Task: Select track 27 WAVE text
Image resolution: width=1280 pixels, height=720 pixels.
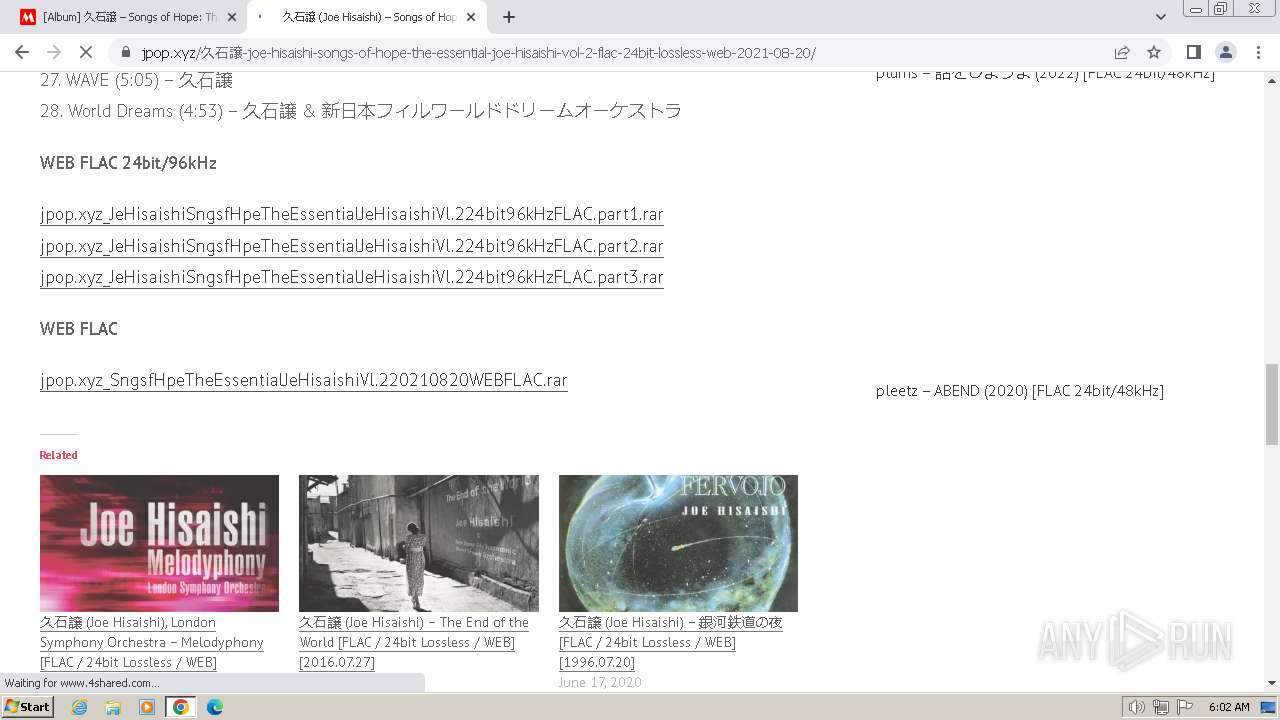Action: [136, 80]
